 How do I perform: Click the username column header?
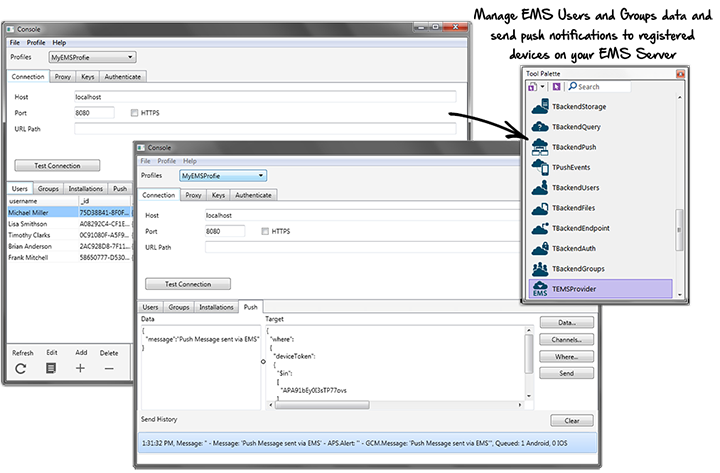pyautogui.click(x=43, y=201)
